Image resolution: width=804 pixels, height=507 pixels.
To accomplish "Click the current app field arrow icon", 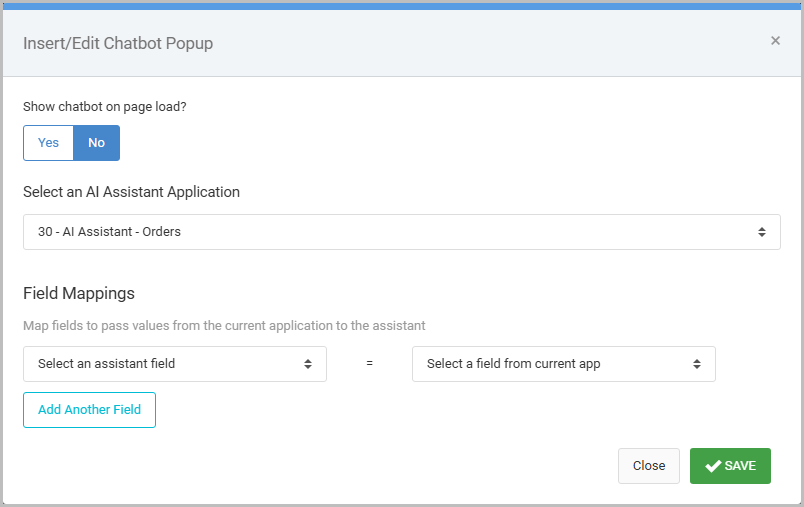I will click(697, 364).
